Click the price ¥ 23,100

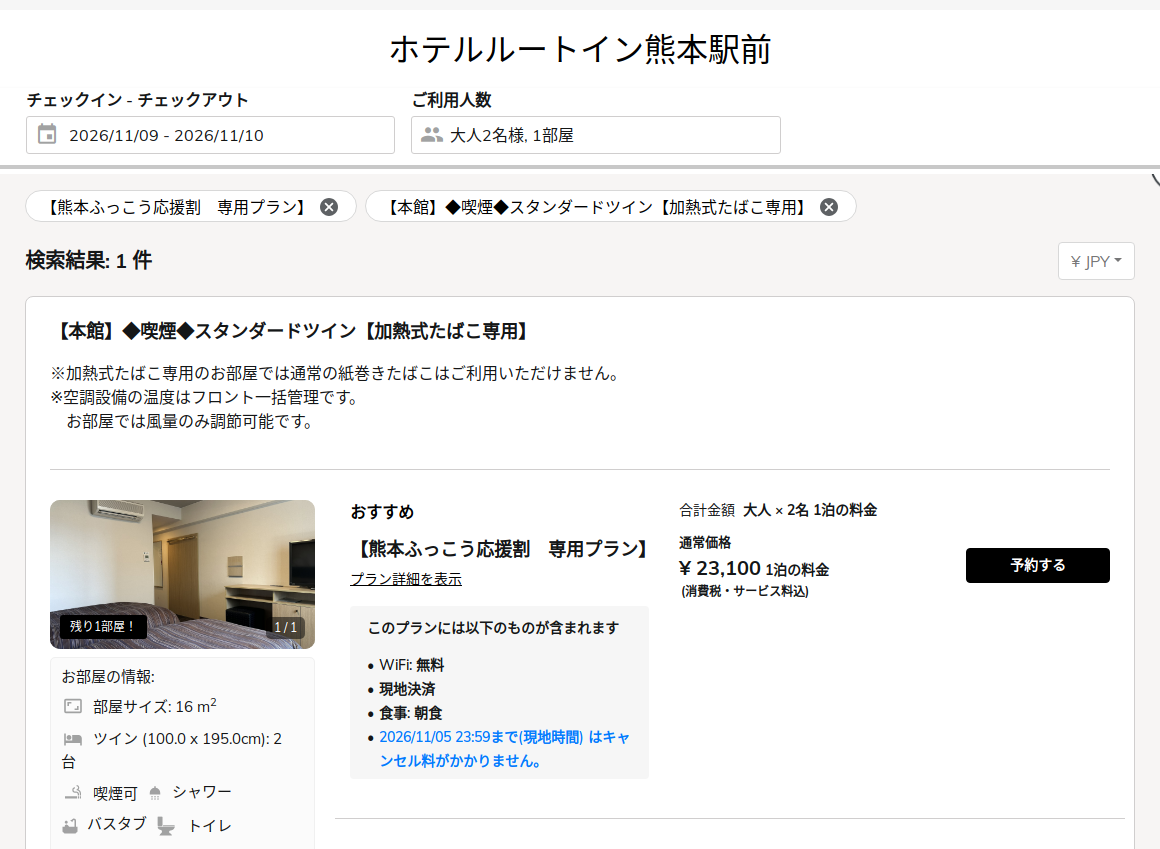coord(720,568)
